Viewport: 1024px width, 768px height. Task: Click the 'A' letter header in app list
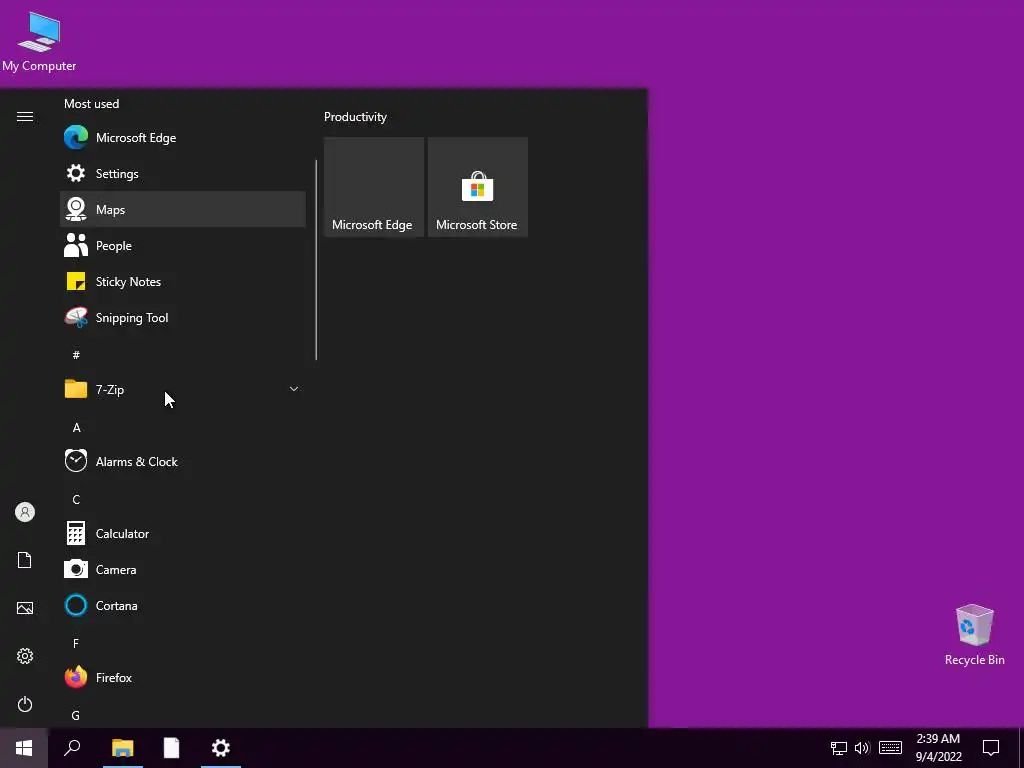[76, 428]
